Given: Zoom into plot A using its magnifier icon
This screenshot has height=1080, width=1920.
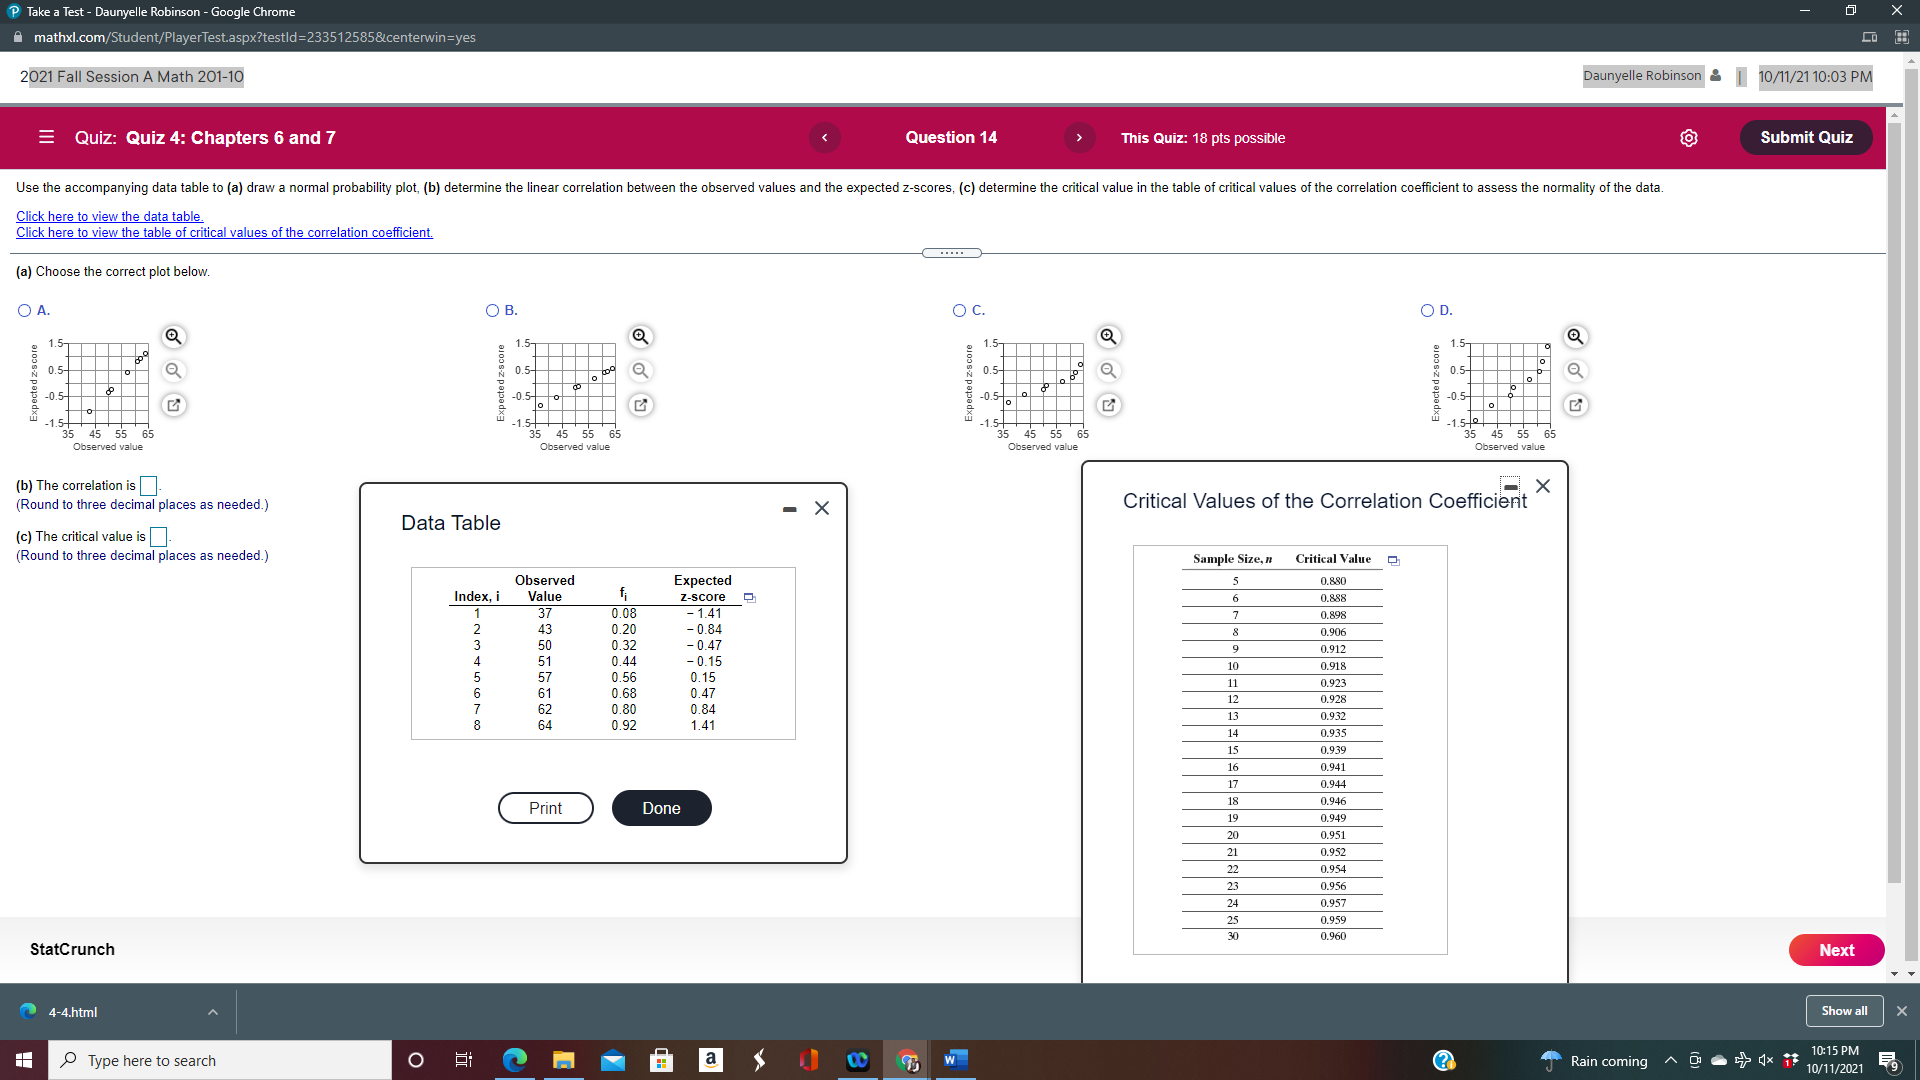Looking at the screenshot, I should pyautogui.click(x=173, y=337).
